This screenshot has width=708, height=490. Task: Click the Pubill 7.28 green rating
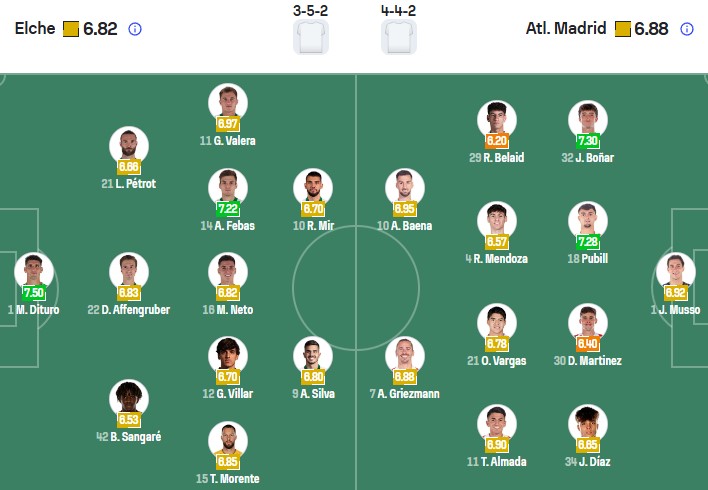coord(587,243)
